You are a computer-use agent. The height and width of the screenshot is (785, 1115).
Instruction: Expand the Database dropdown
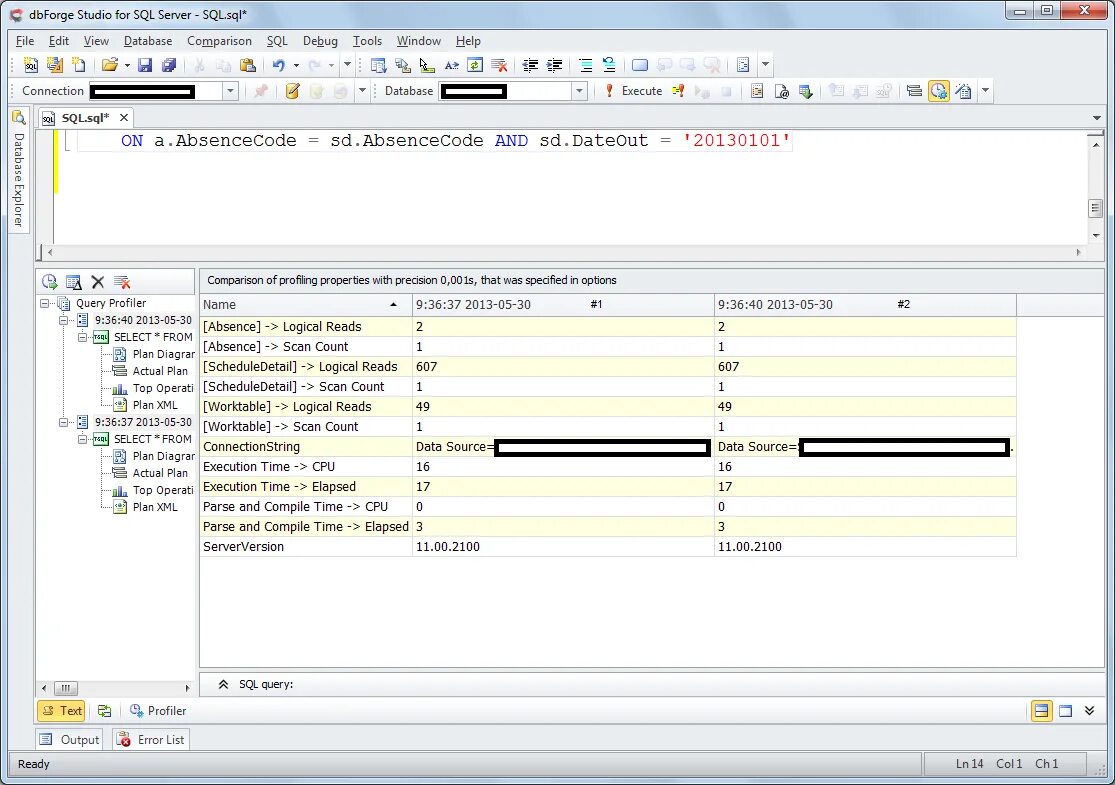tap(578, 90)
